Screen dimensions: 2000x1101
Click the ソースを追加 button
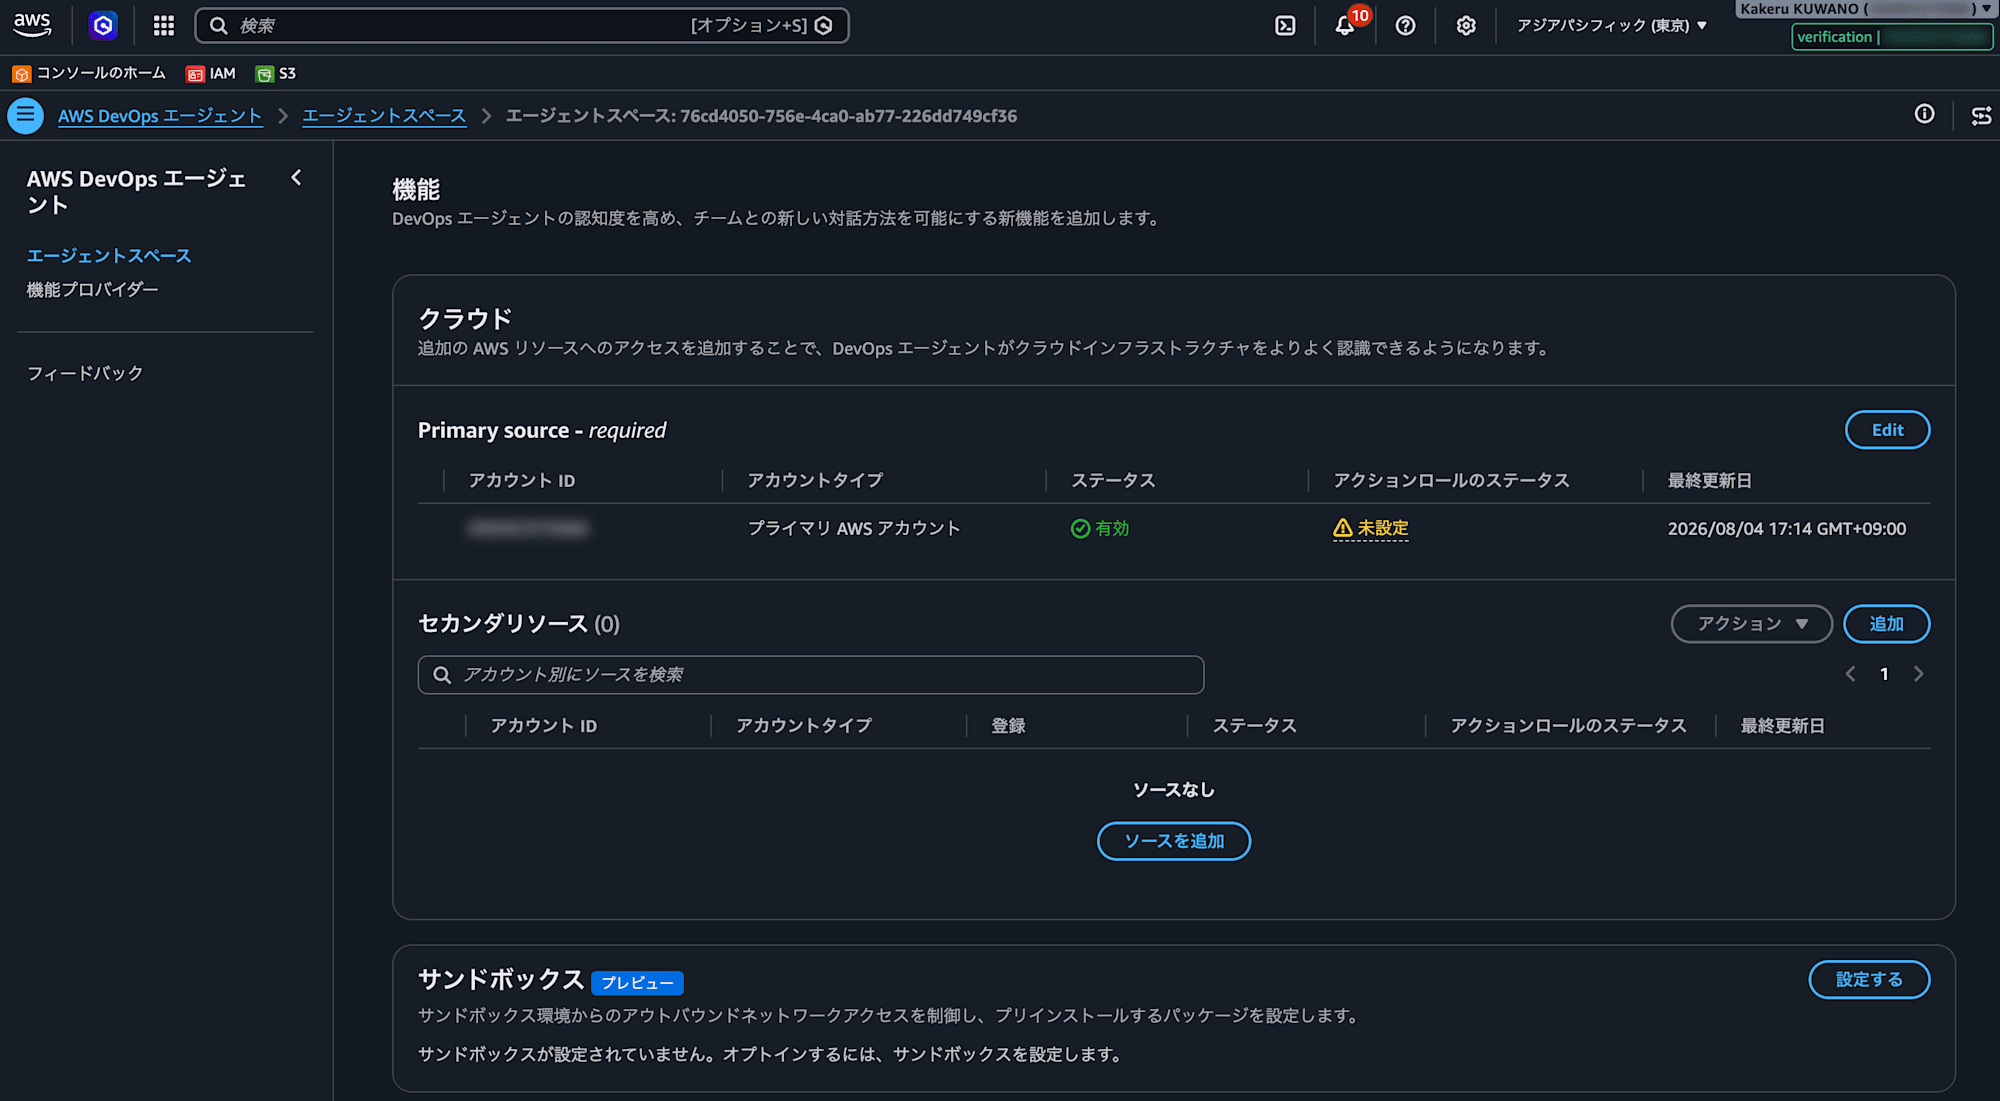click(1174, 841)
